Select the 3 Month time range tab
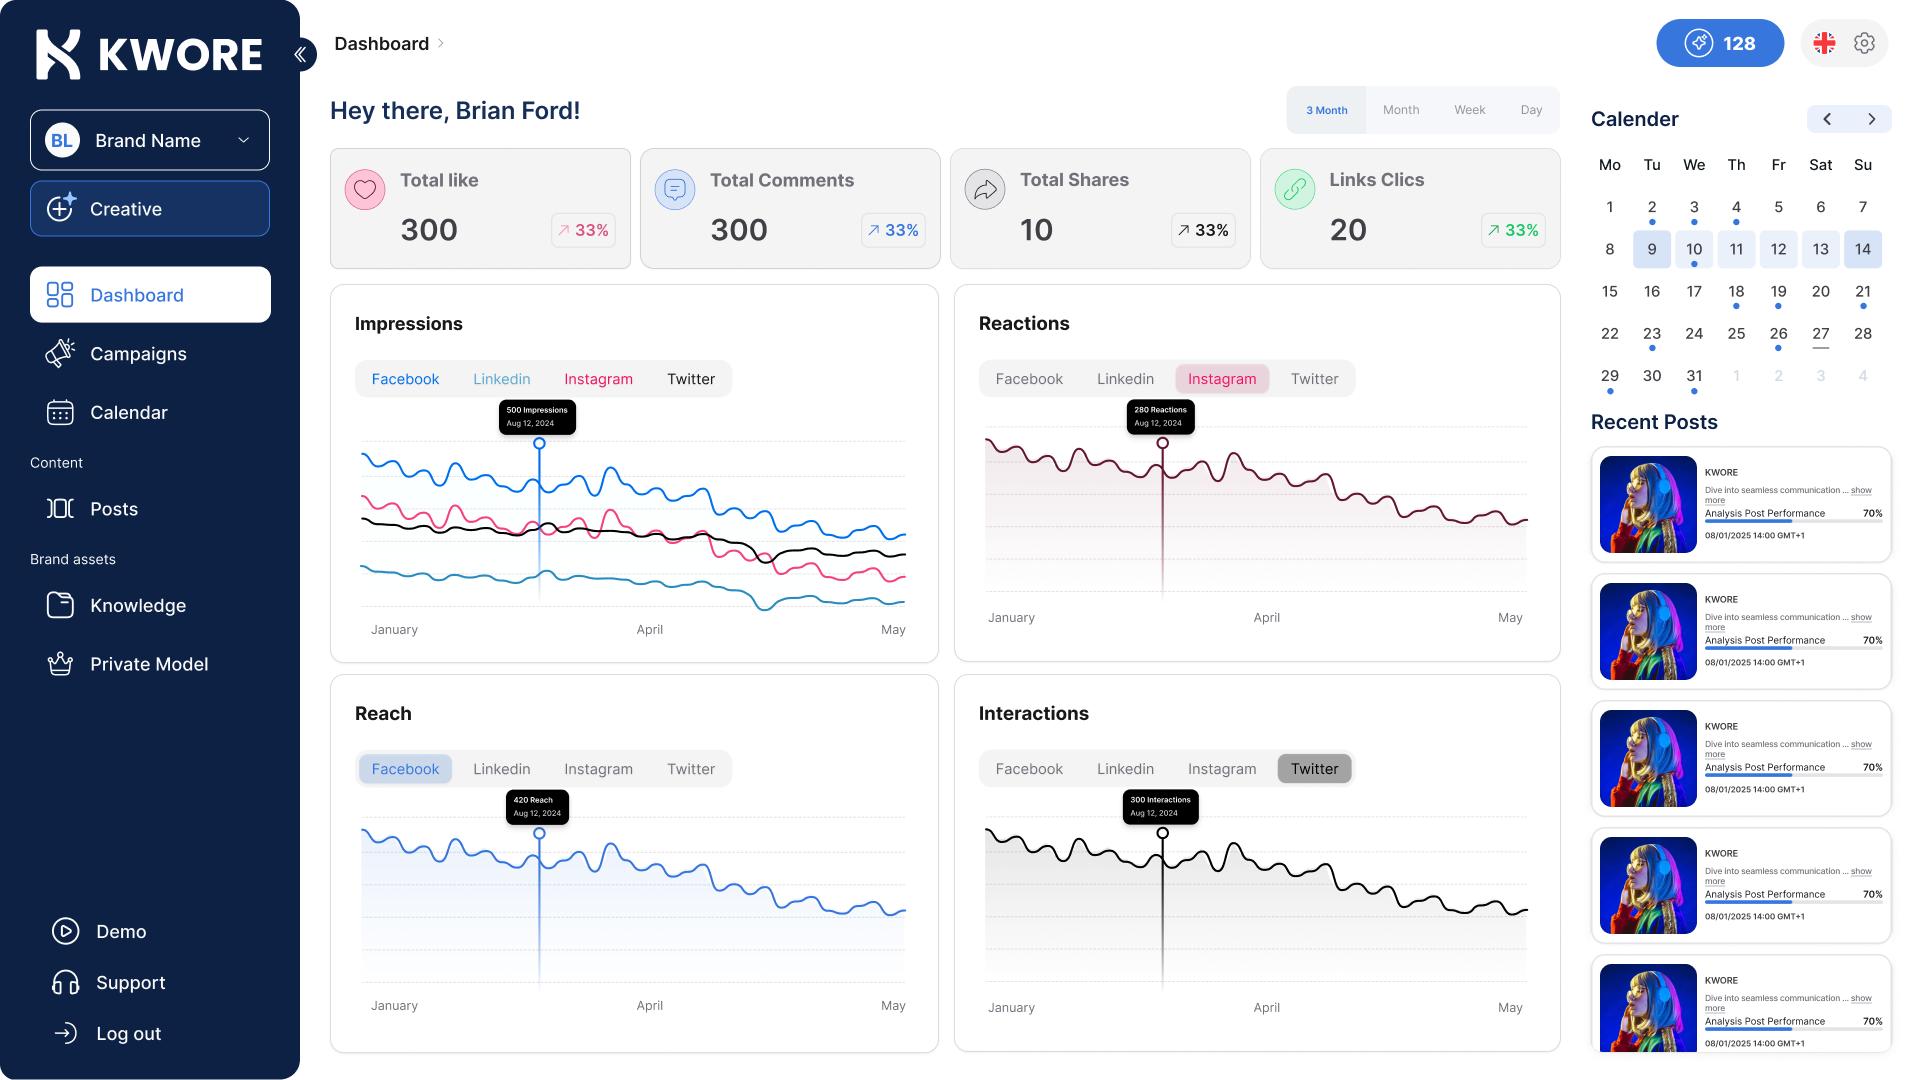 pos(1326,110)
